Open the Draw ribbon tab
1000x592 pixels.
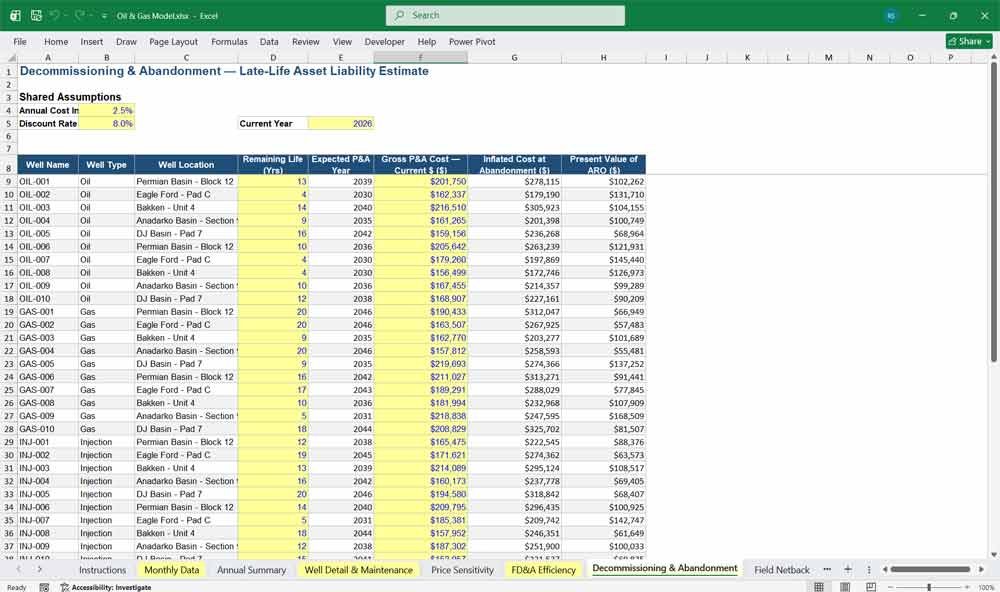click(126, 41)
